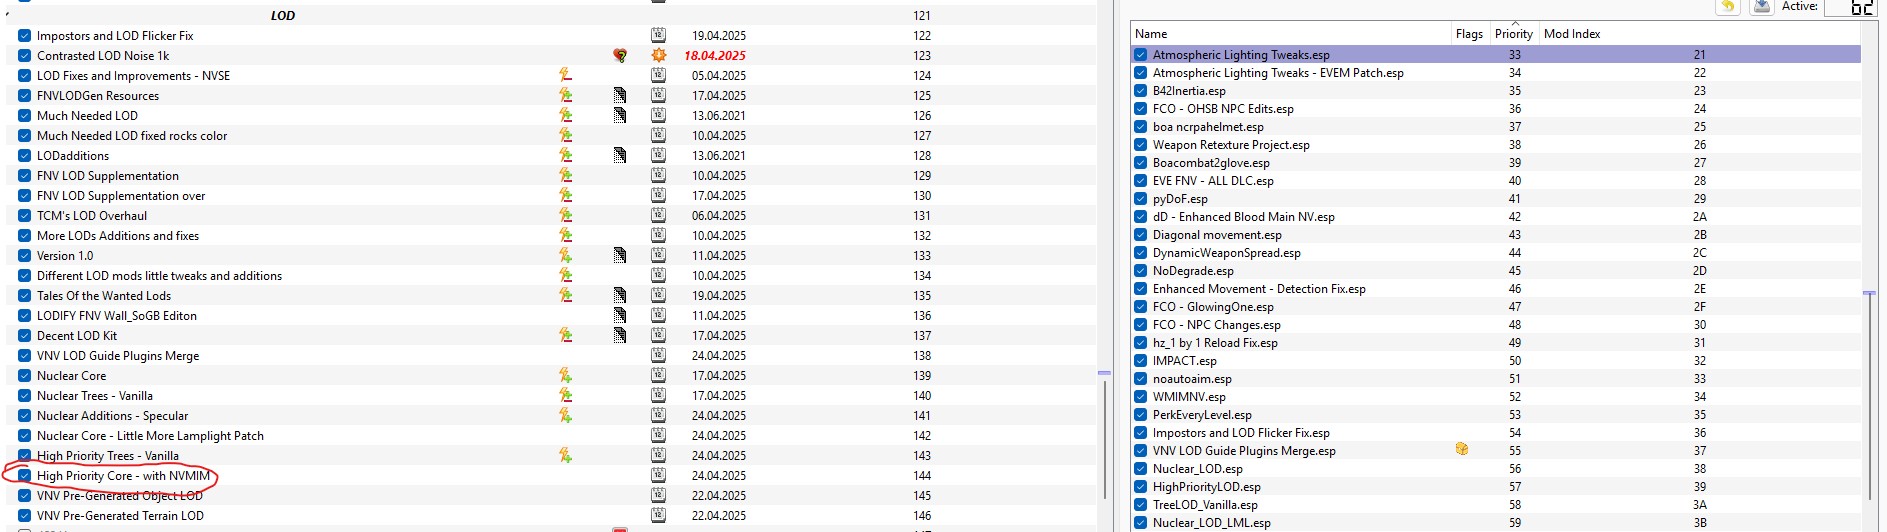The height and width of the screenshot is (532, 1887).
Task: Toggle the VNV LOD Guide Plugins Merge mod checkbox
Action: [24, 355]
